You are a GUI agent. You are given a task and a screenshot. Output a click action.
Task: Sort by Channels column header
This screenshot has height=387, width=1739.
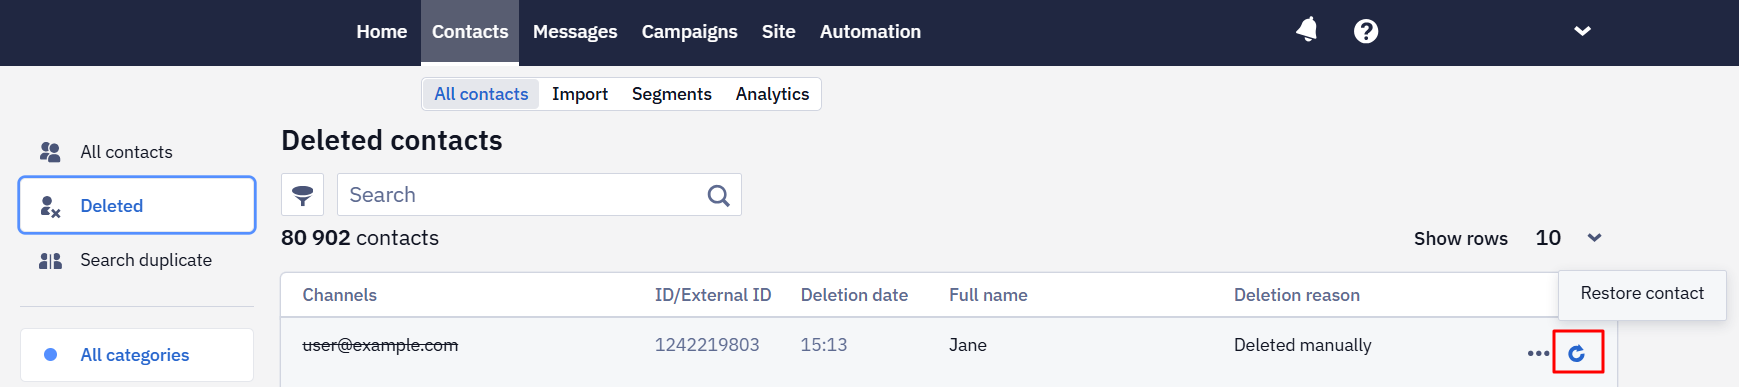(x=340, y=295)
